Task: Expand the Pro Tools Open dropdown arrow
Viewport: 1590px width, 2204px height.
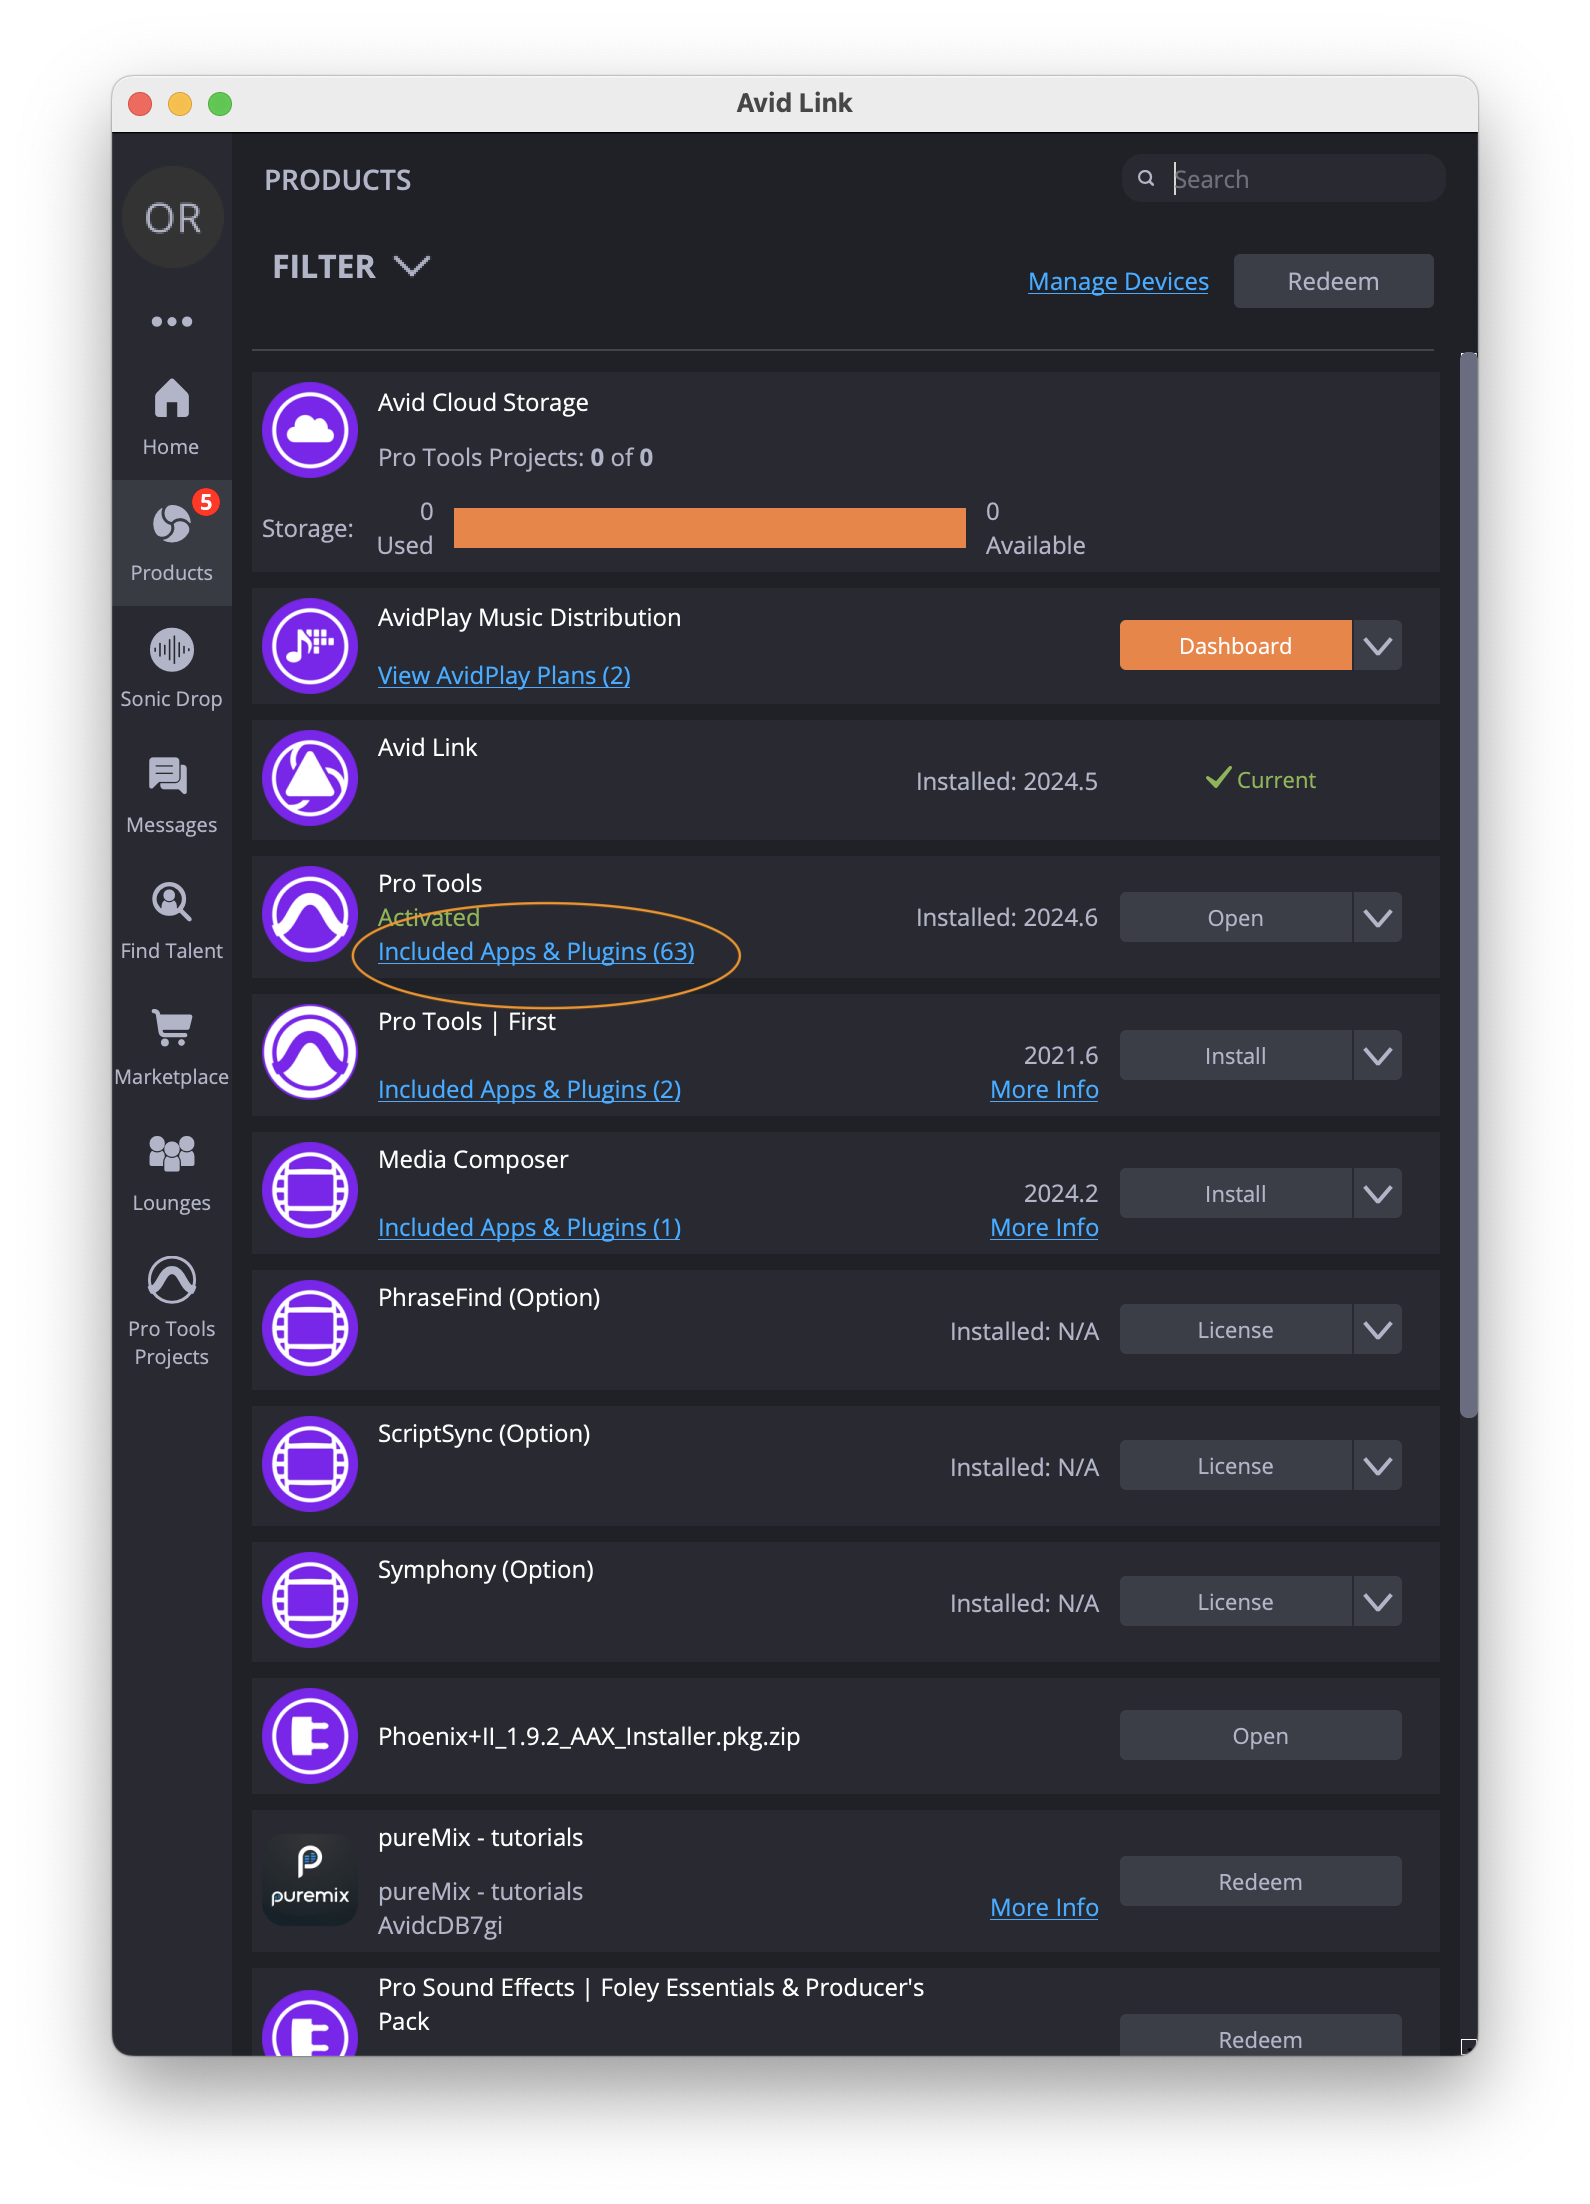Action: point(1378,917)
